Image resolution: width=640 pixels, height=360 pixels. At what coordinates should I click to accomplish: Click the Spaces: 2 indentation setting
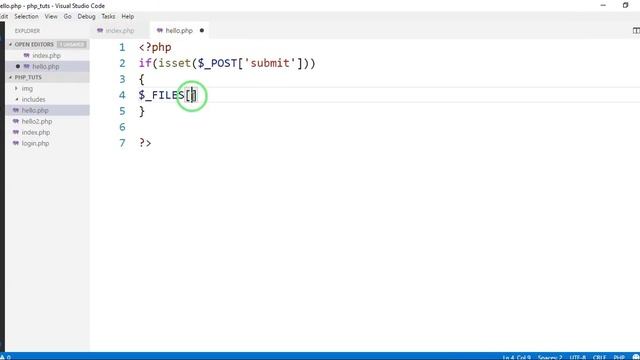click(550, 357)
